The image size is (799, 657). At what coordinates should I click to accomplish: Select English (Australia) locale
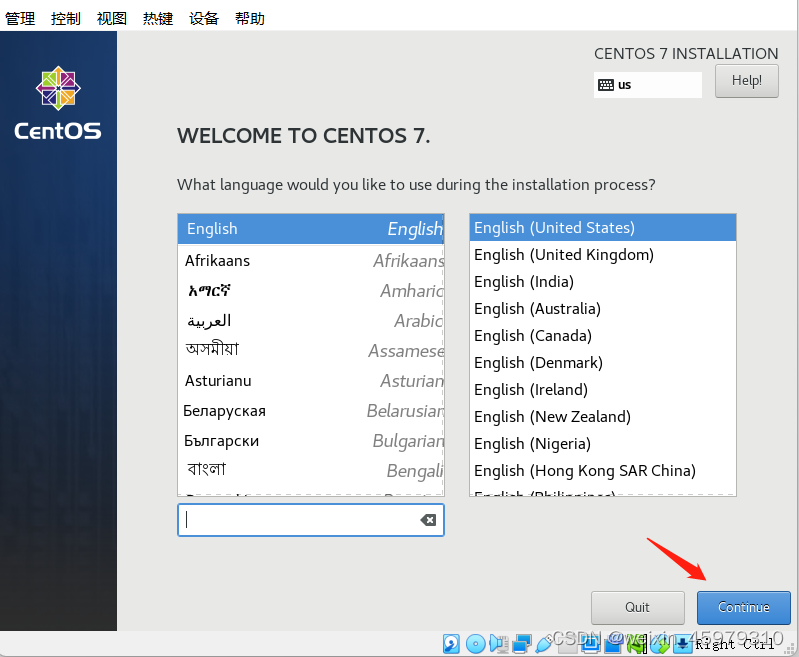pos(603,308)
